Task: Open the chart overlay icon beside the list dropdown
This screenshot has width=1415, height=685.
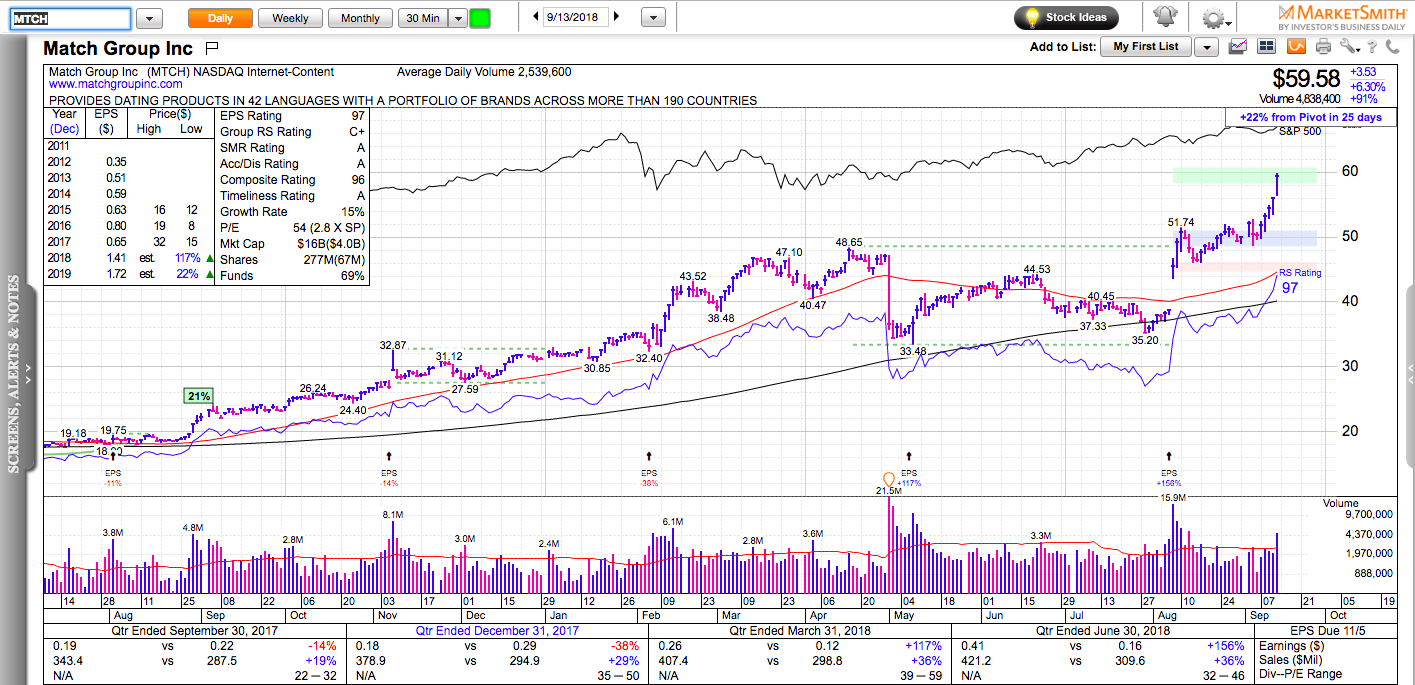Action: [1239, 46]
